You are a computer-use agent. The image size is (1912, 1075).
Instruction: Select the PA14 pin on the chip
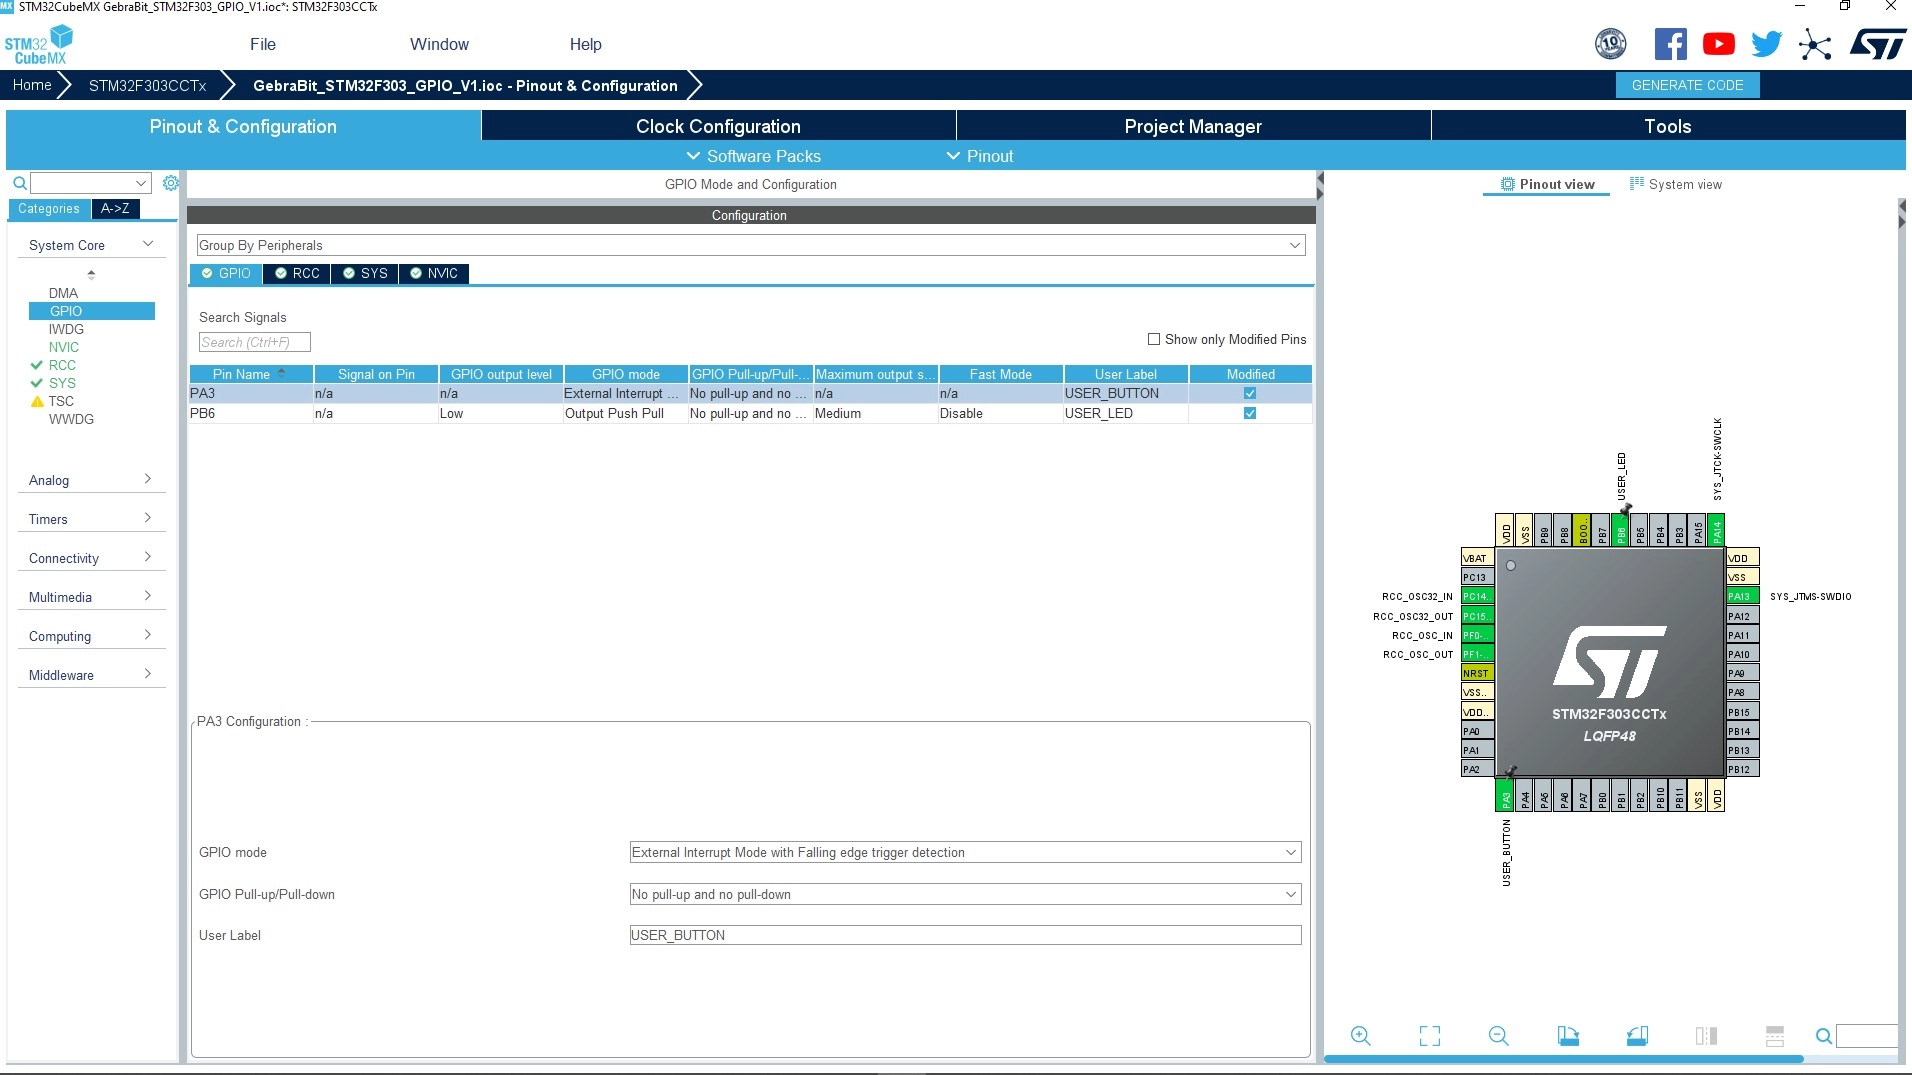tap(1716, 531)
